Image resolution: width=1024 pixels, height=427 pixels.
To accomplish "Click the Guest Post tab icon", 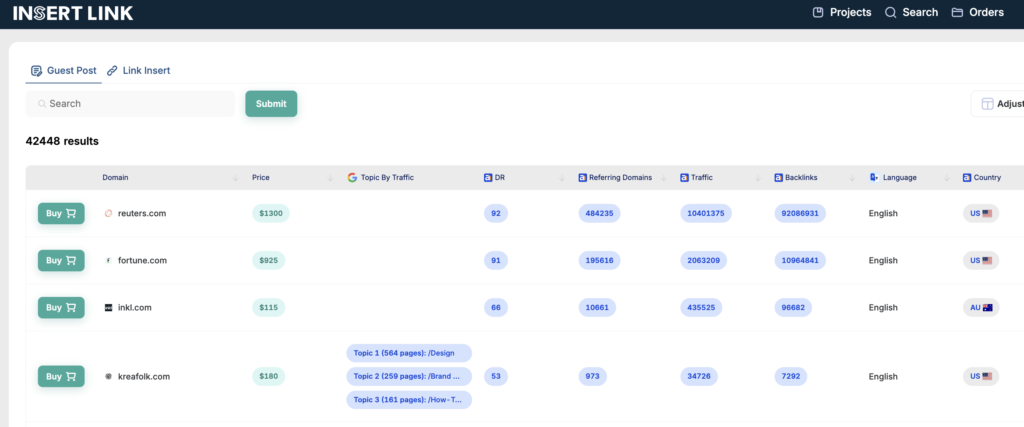I will (x=37, y=71).
